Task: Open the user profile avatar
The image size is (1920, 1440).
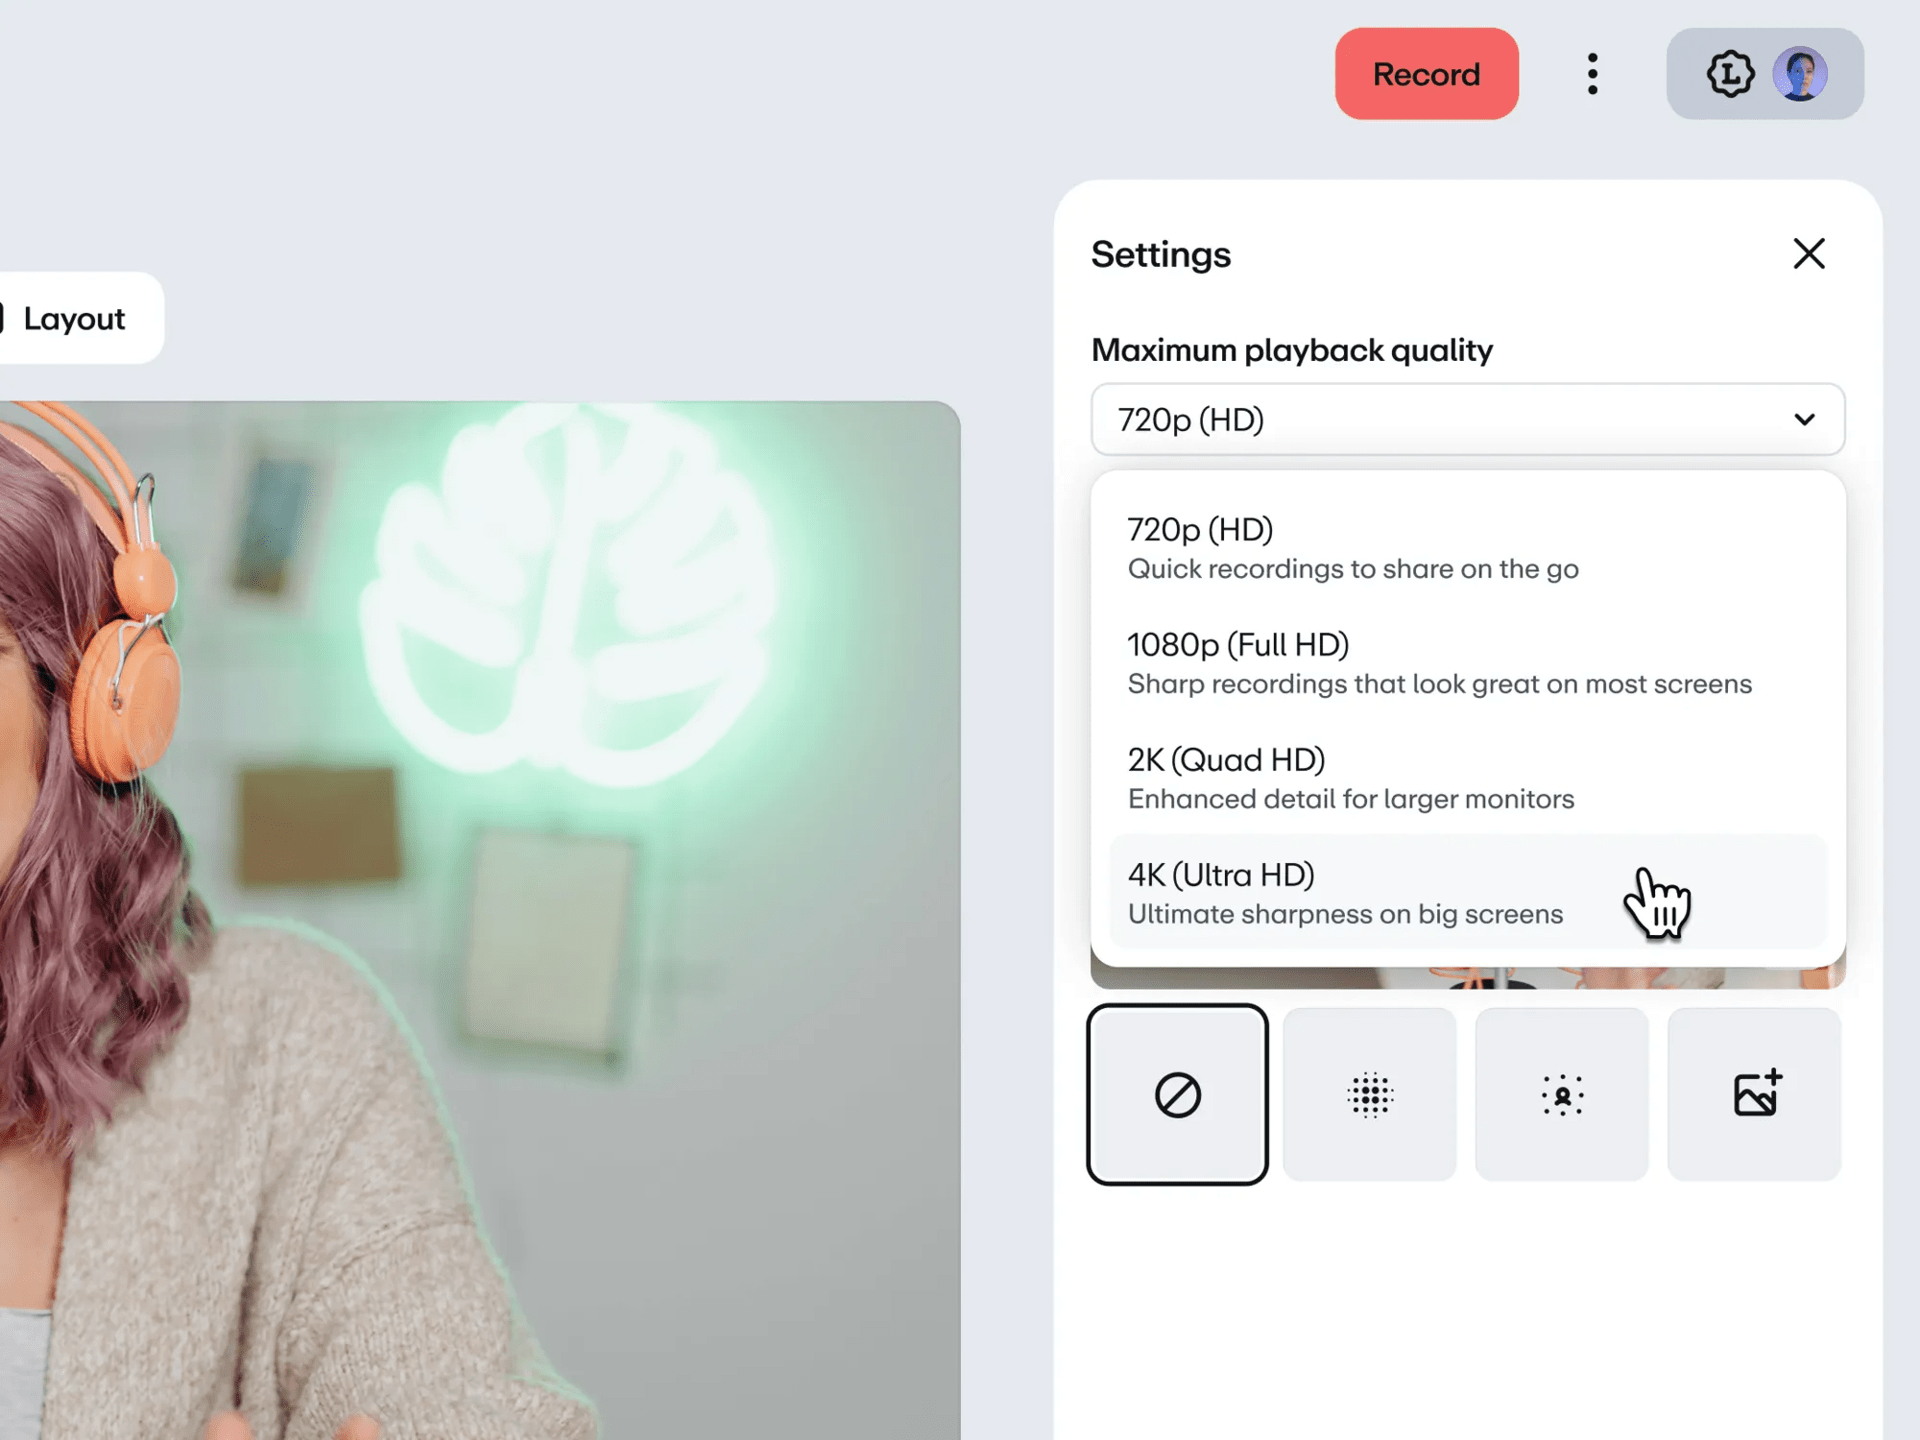Action: tap(1800, 74)
